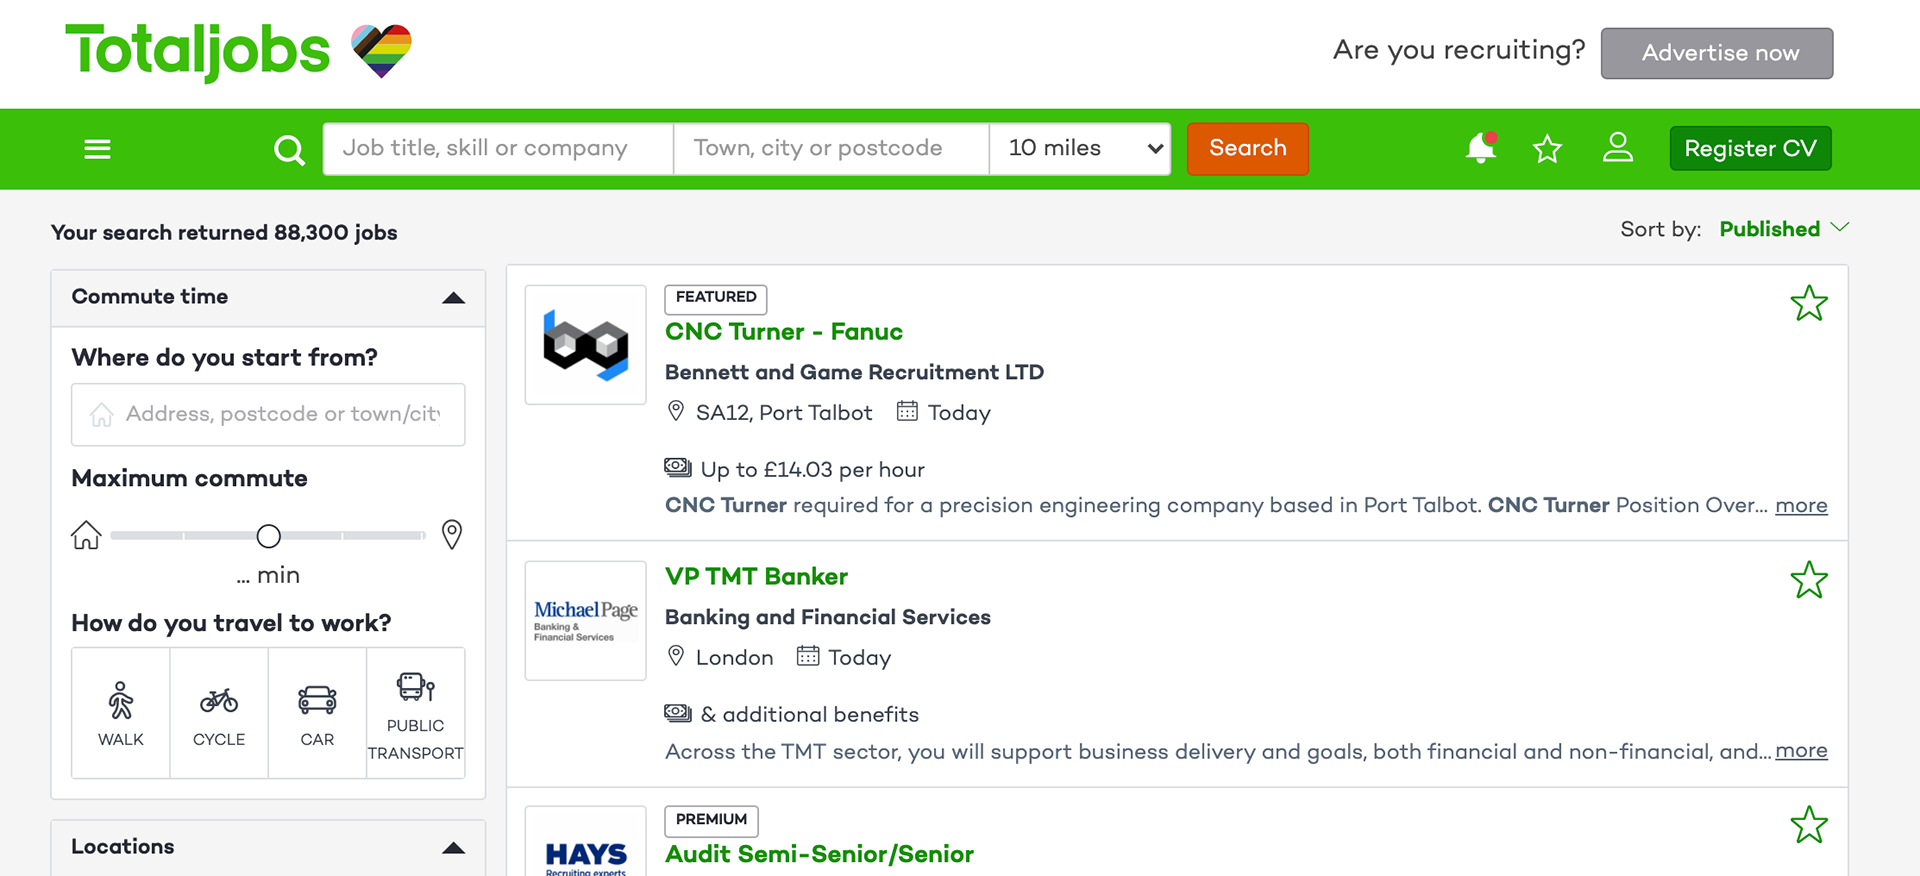Open the hamburger menu icon
Screen dimensions: 1920x876
[97, 149]
